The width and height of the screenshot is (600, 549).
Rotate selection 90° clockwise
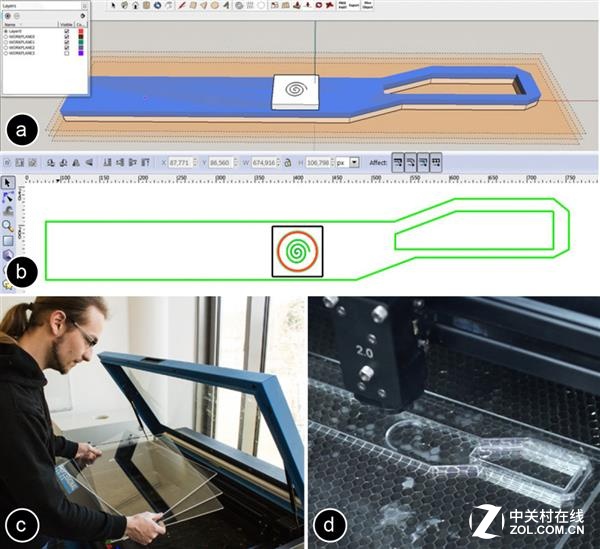[64, 163]
